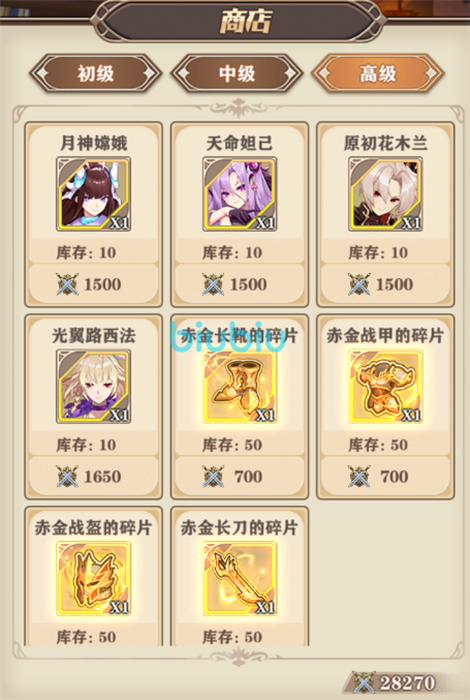Choose the 赤金战盔 golden helmet icon
Viewport: 470px width, 700px height.
click(x=93, y=579)
